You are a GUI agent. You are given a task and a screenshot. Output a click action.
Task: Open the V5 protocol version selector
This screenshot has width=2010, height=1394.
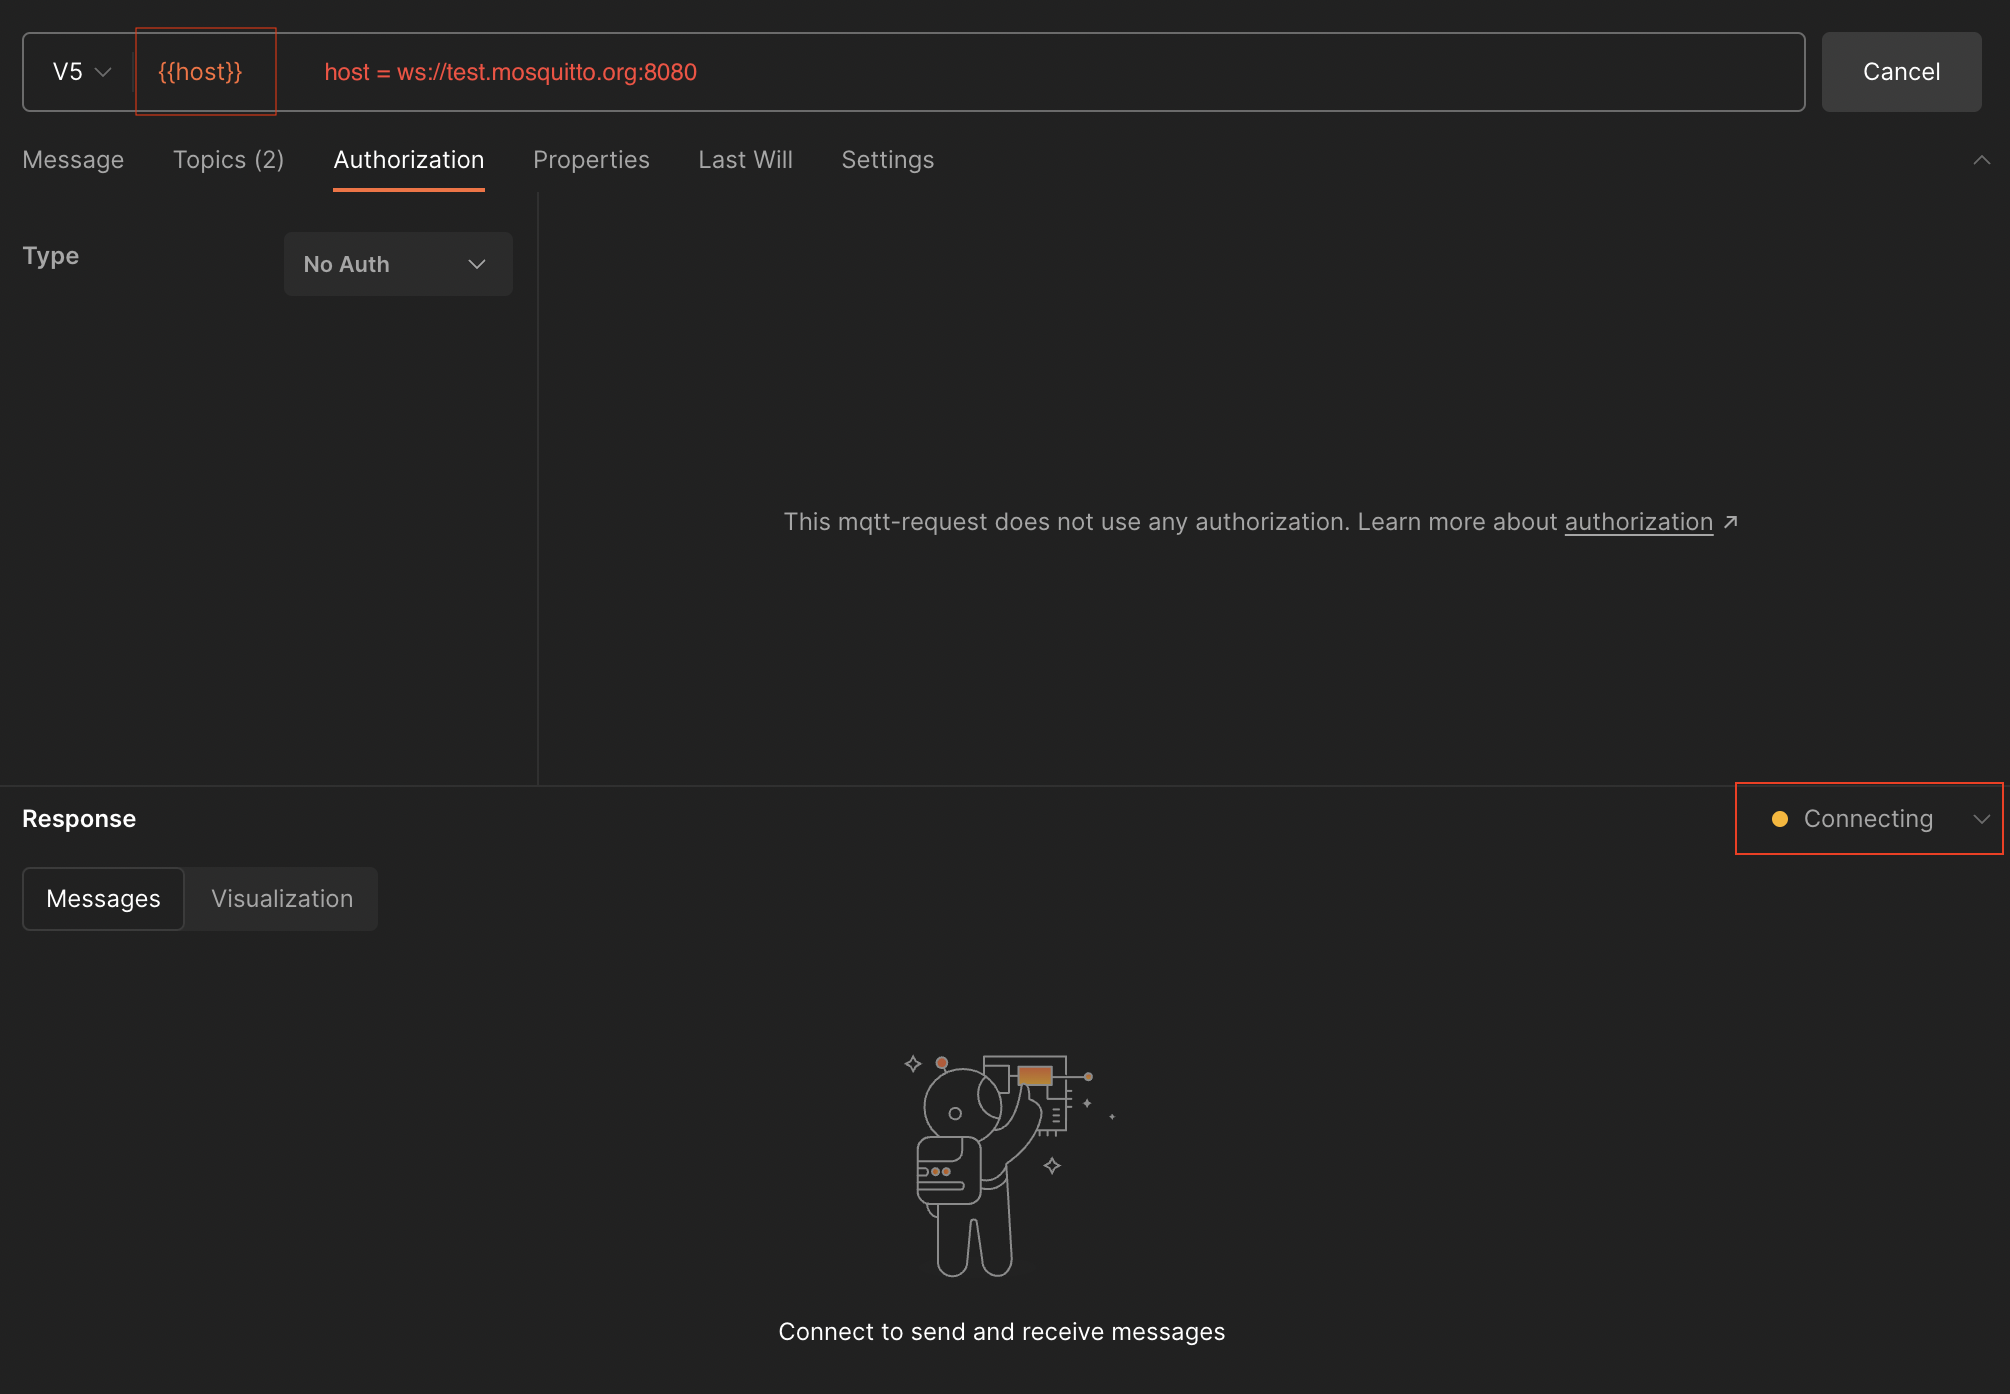point(79,71)
